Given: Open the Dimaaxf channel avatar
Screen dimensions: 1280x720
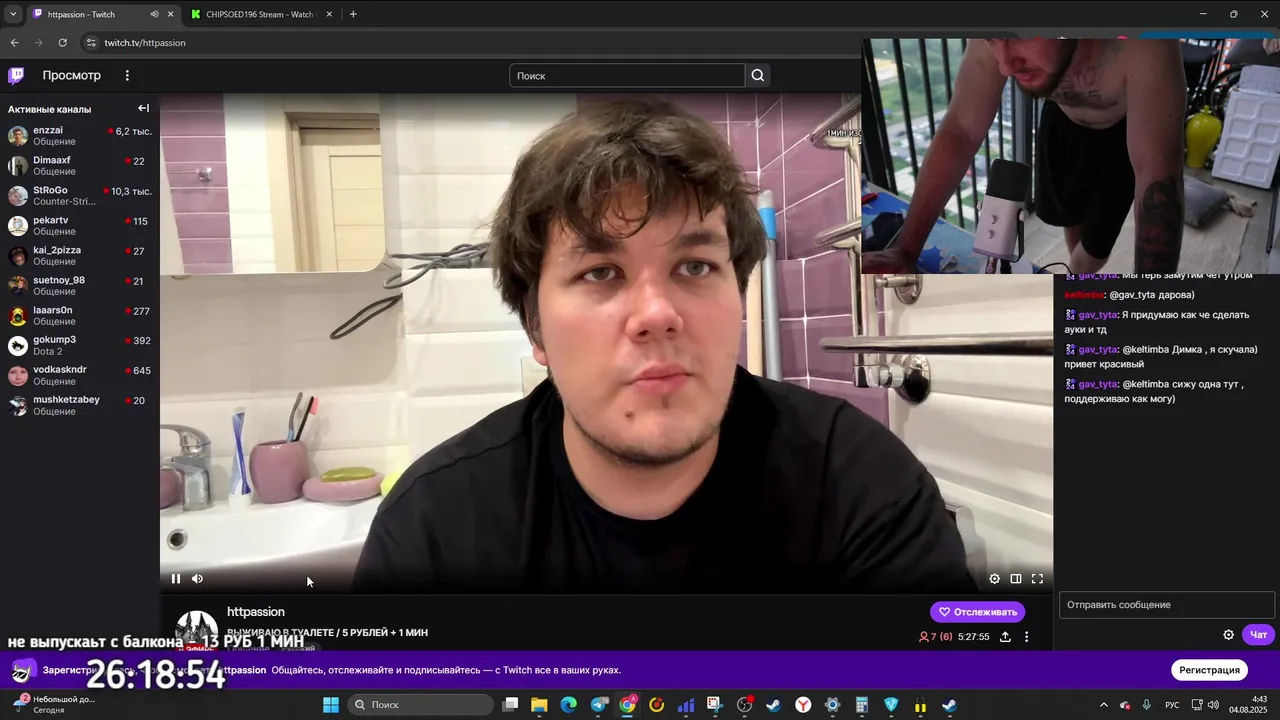Looking at the screenshot, I should [x=18, y=166].
